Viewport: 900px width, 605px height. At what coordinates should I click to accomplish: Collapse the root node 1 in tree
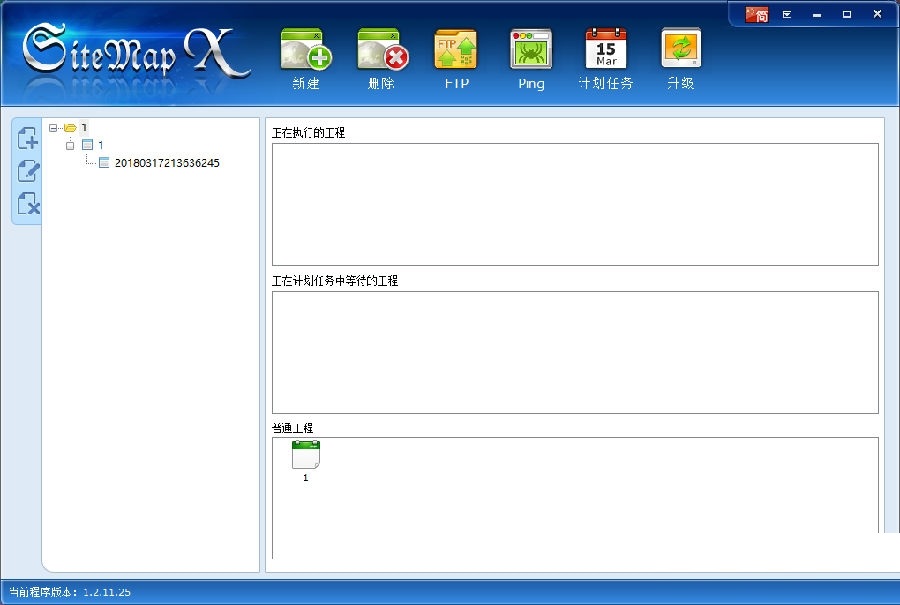(53, 128)
